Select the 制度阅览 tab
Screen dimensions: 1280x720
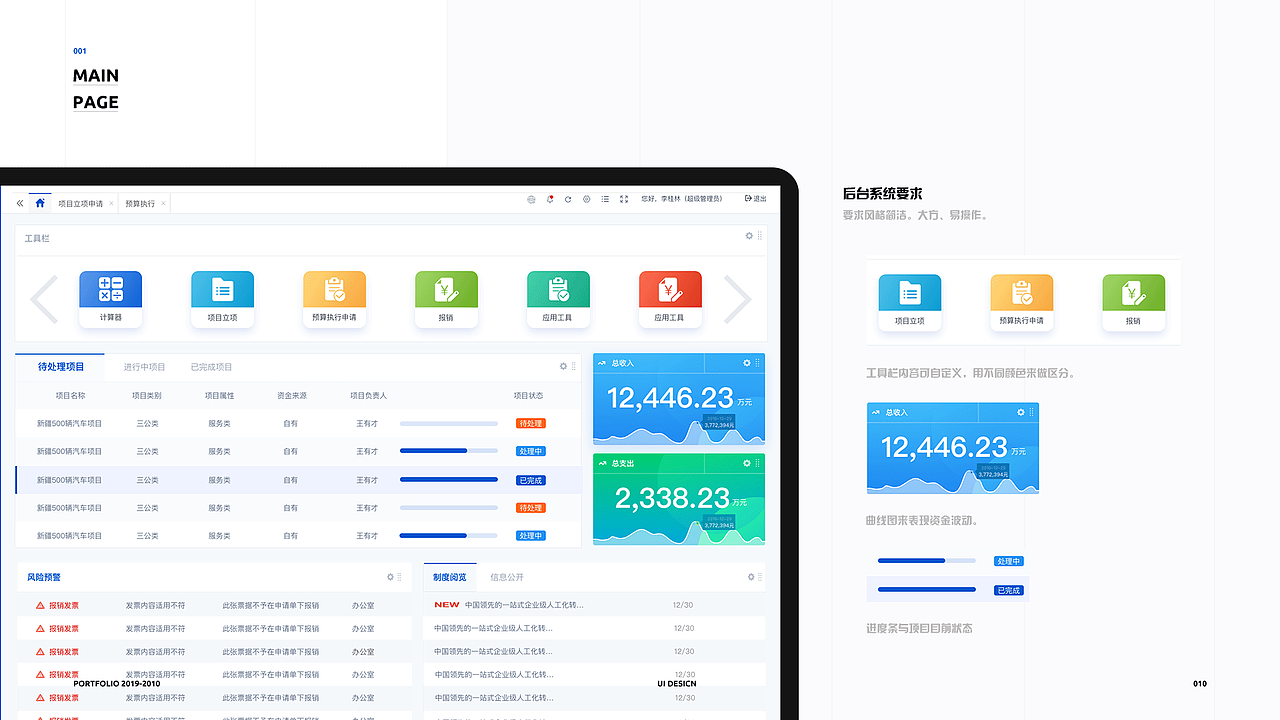tap(450, 577)
